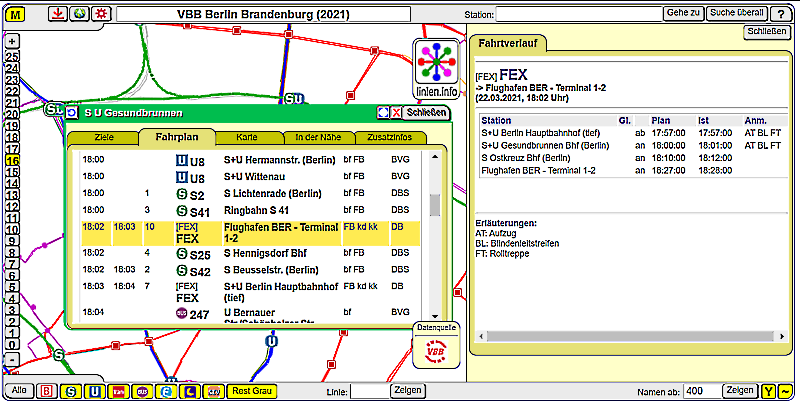This screenshot has height=402, width=800.
Task: Toggle the express E filter icon
Action: (x=166, y=392)
